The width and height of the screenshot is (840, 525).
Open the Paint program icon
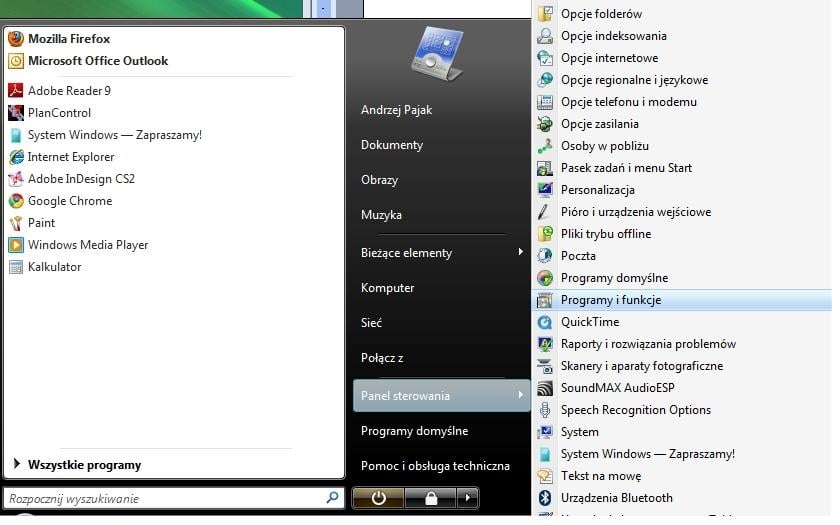pyautogui.click(x=16, y=223)
